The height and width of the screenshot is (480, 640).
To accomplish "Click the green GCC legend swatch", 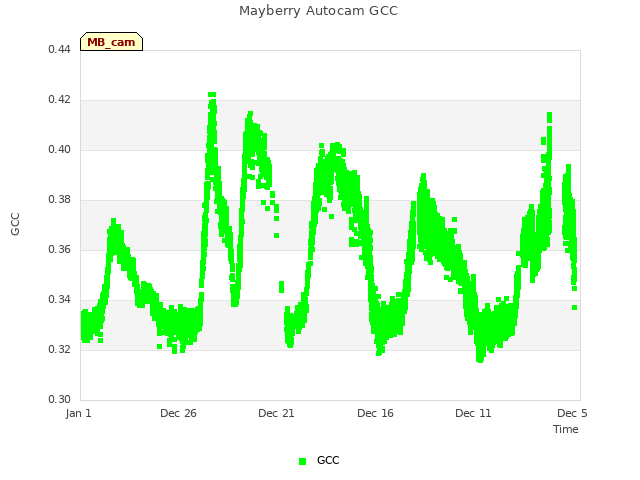I will coord(302,461).
